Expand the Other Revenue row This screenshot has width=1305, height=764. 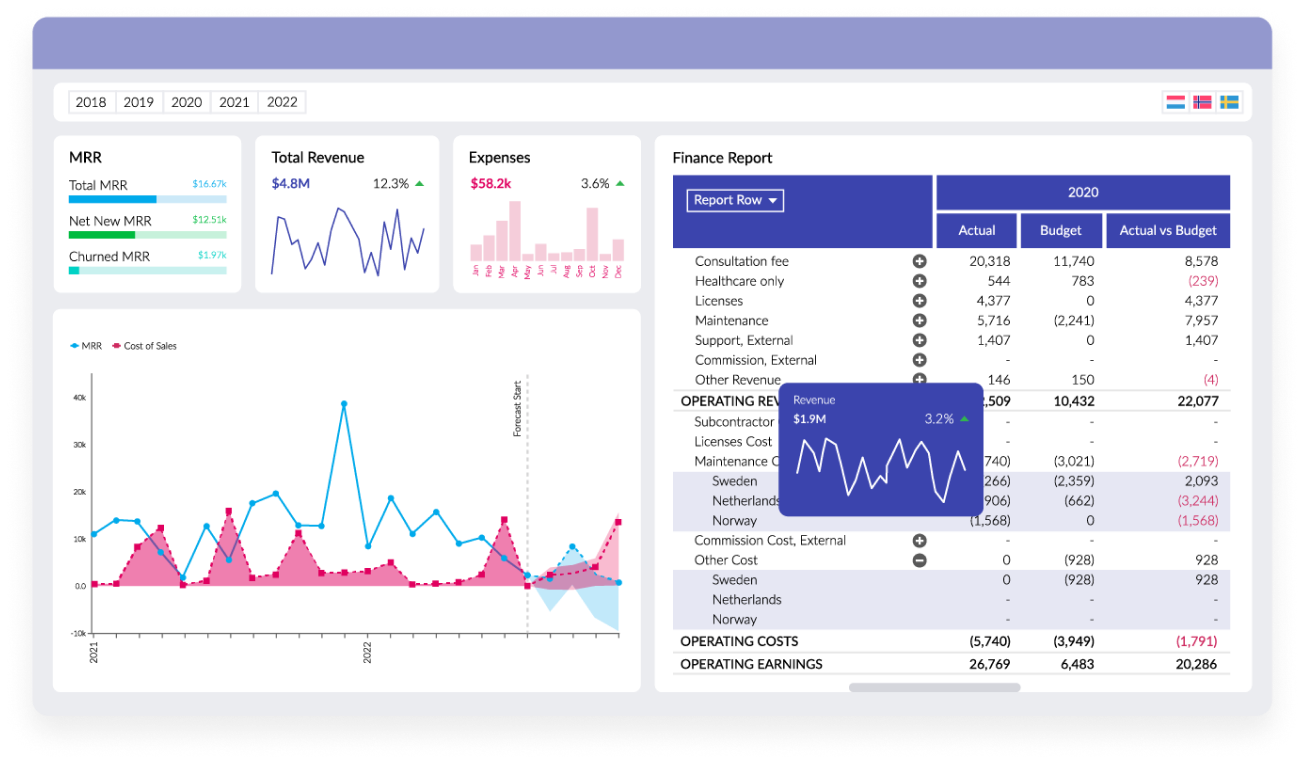point(919,379)
